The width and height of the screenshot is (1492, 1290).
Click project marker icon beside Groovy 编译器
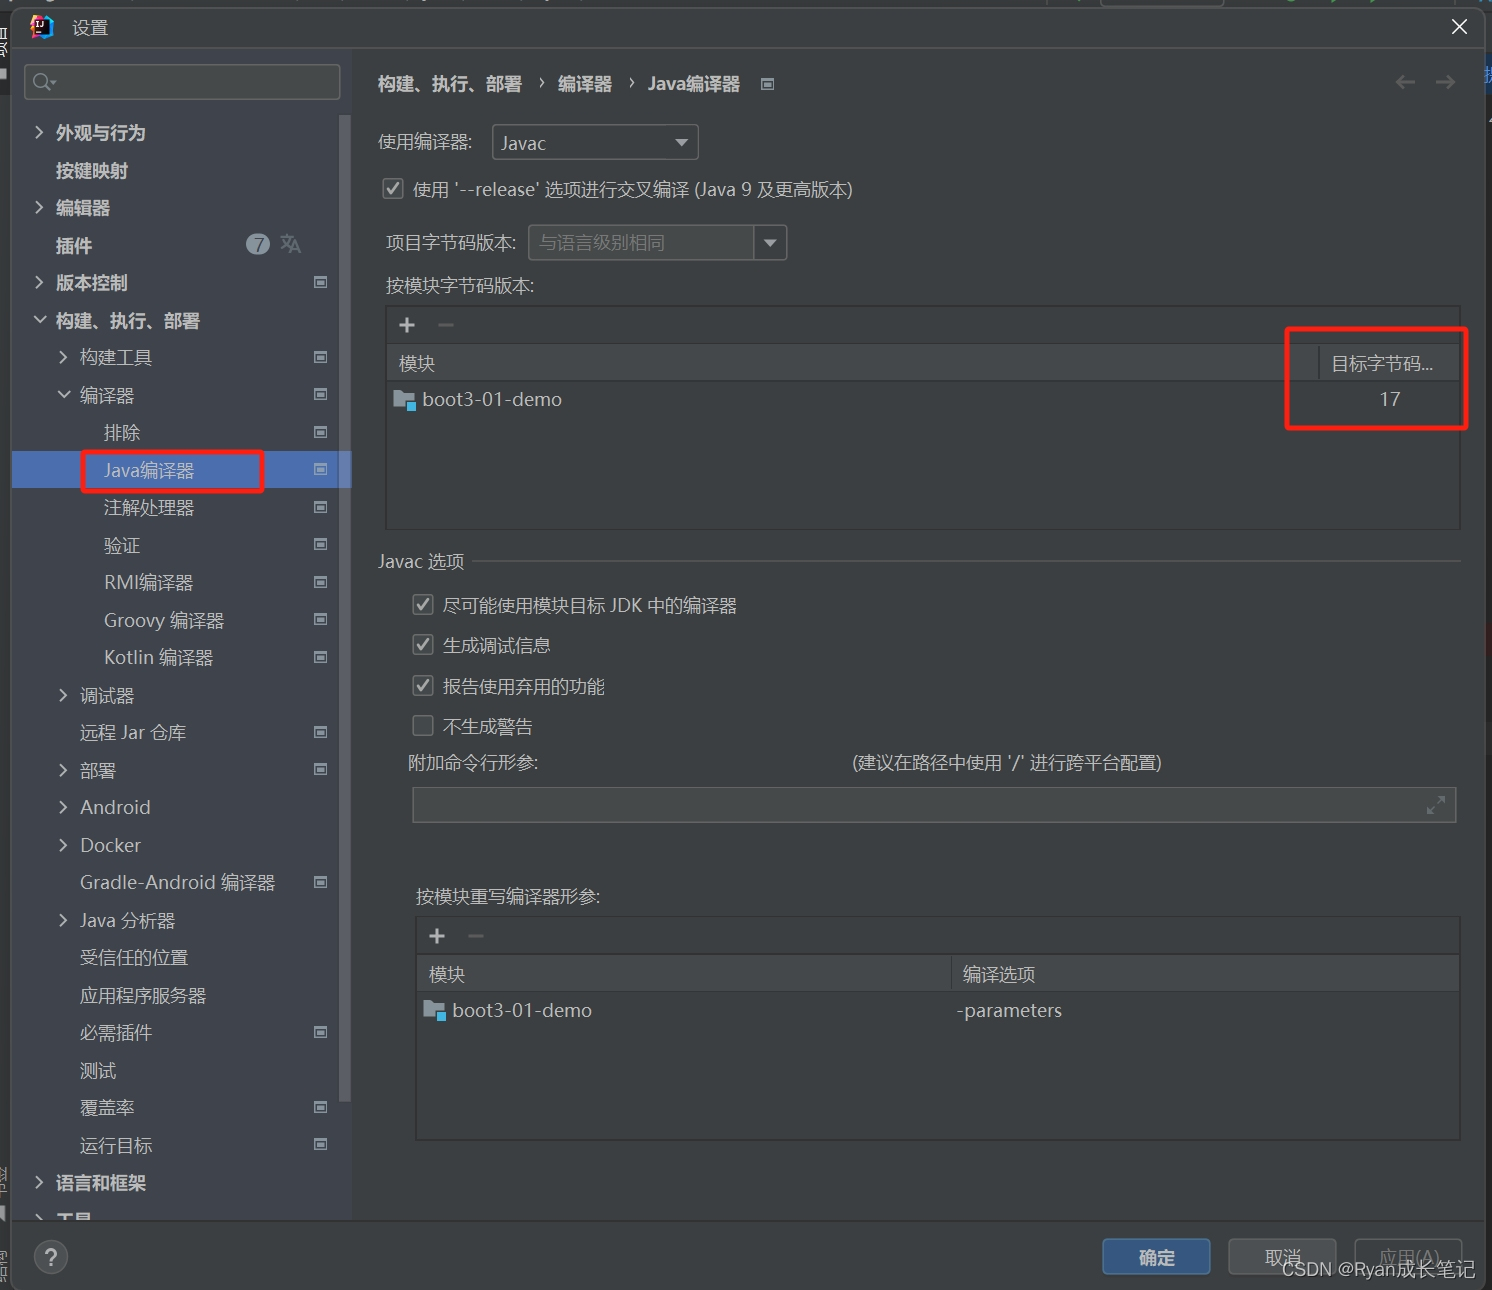[x=321, y=619]
